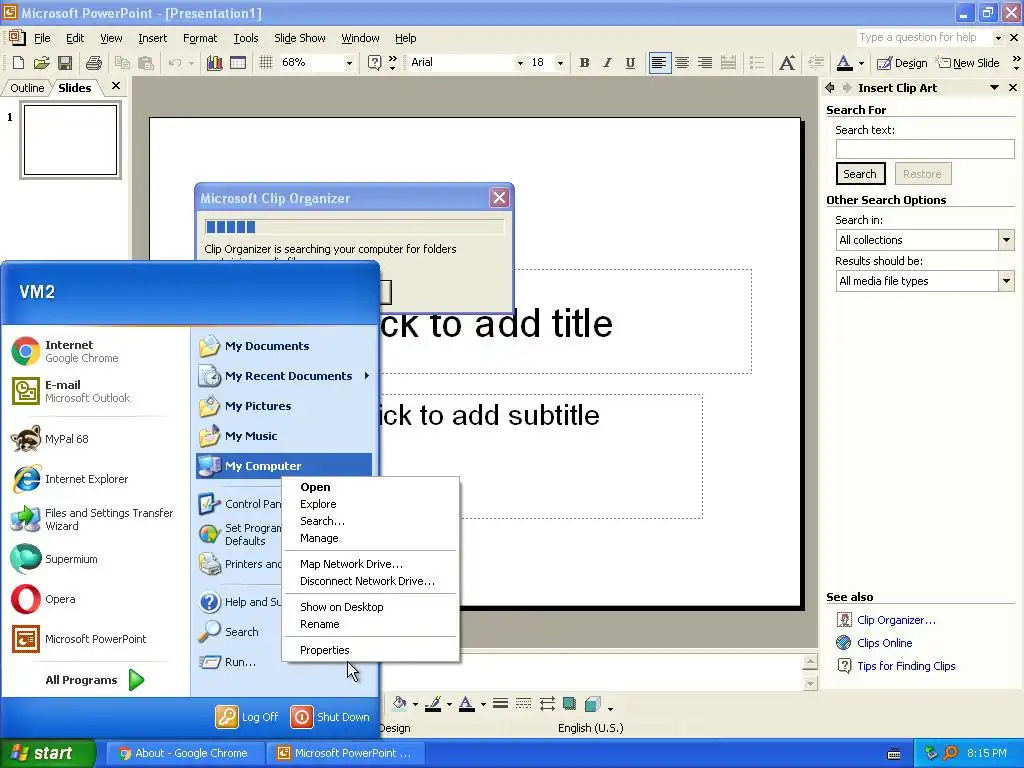Launch MyPal 68 from Start menu
The image size is (1024, 768).
coord(97,439)
